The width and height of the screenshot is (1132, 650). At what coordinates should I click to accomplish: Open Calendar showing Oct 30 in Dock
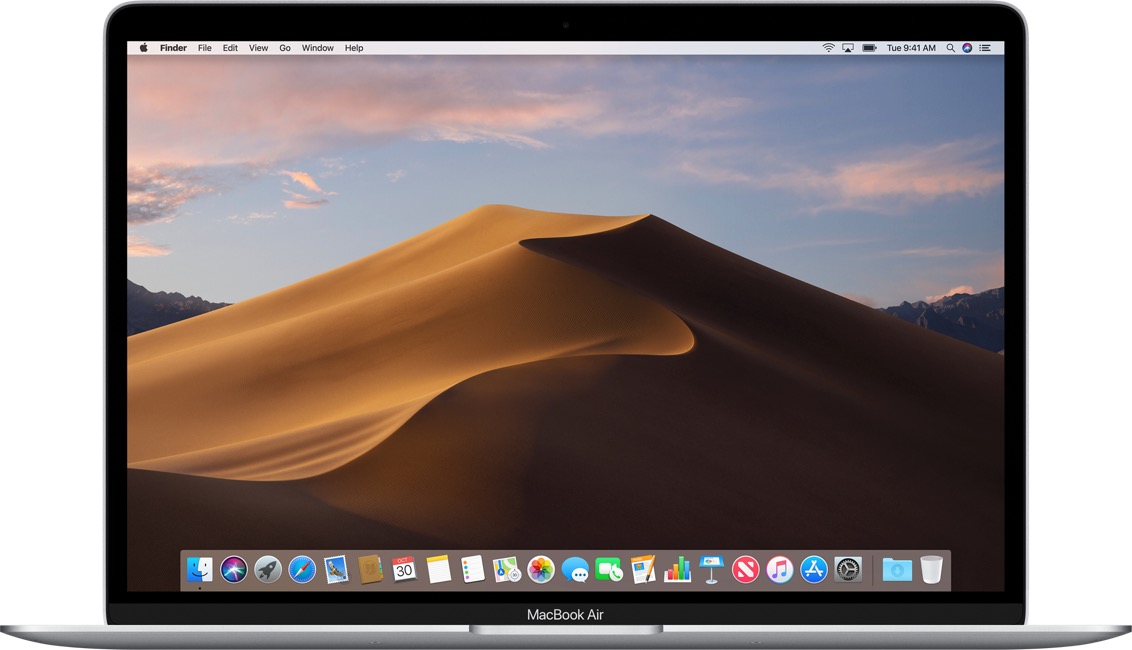point(404,570)
